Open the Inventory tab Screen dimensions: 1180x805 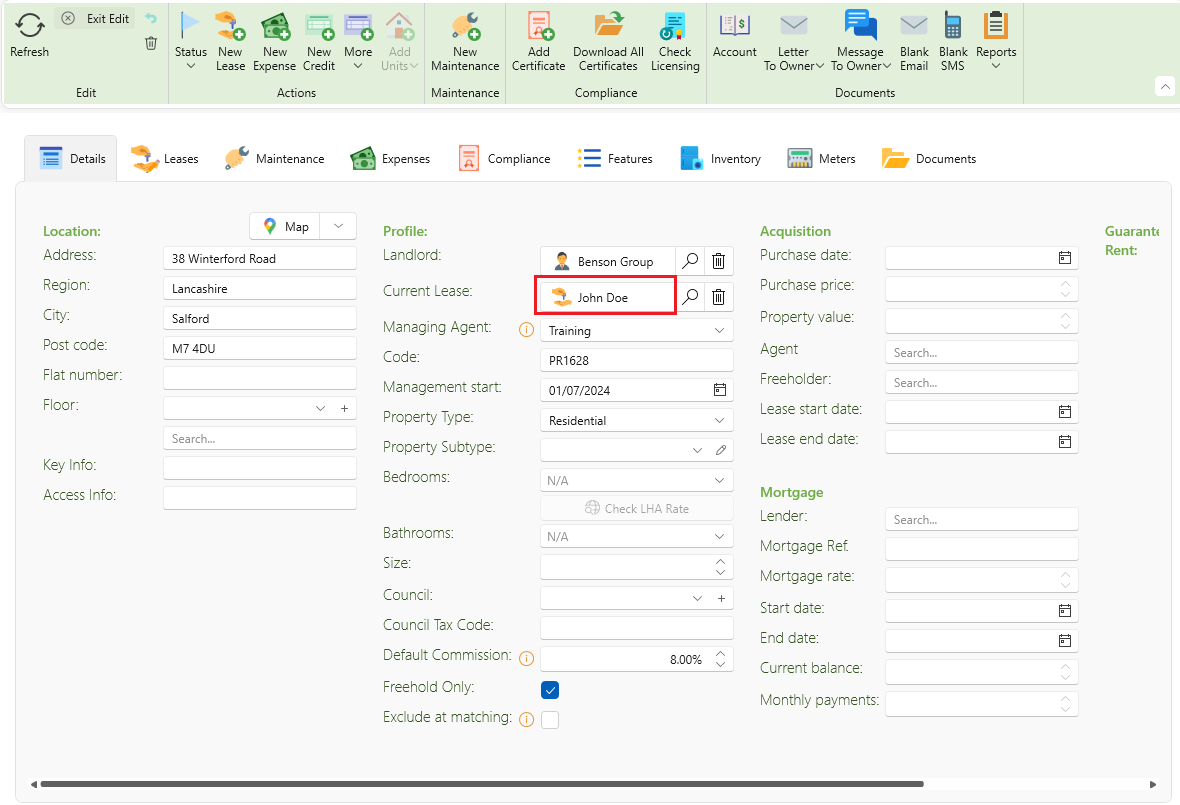point(720,159)
